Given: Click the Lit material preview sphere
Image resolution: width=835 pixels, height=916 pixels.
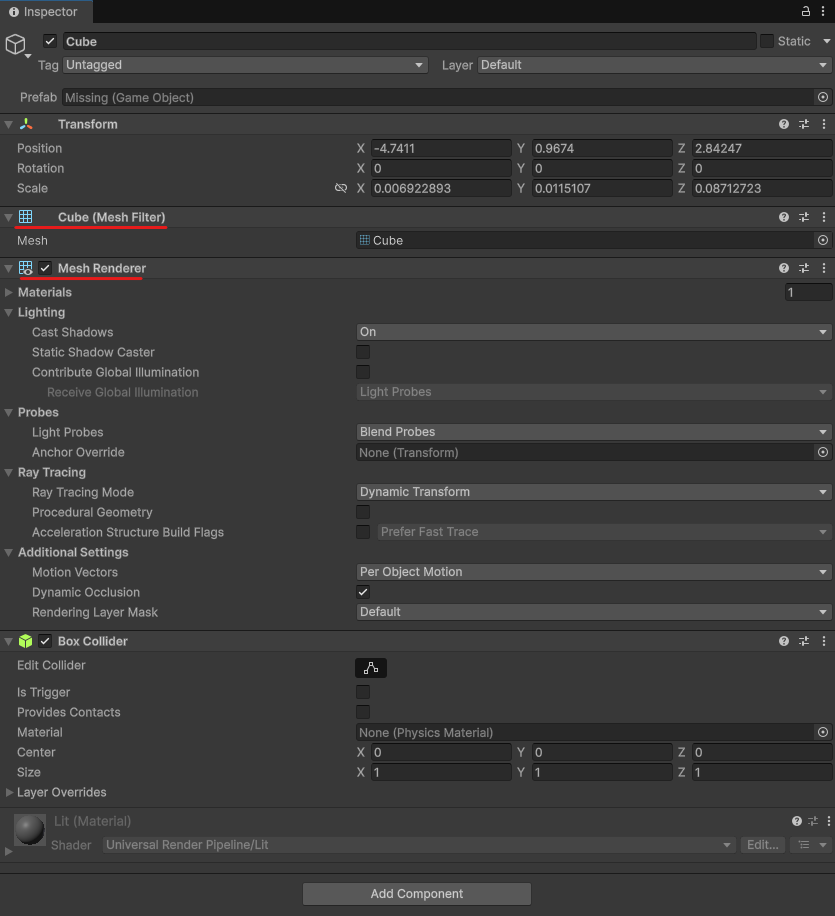Looking at the screenshot, I should tap(30, 830).
